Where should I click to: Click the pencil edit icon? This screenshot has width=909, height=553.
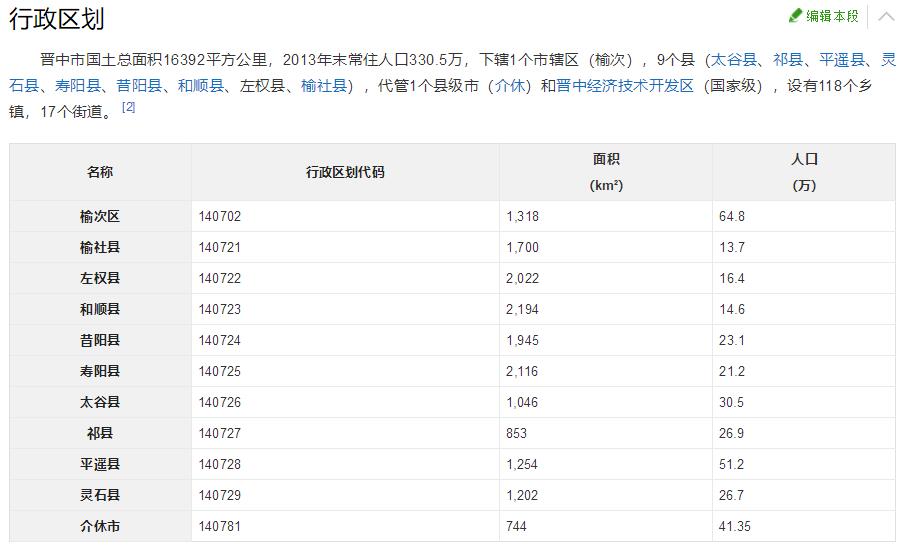coord(795,16)
